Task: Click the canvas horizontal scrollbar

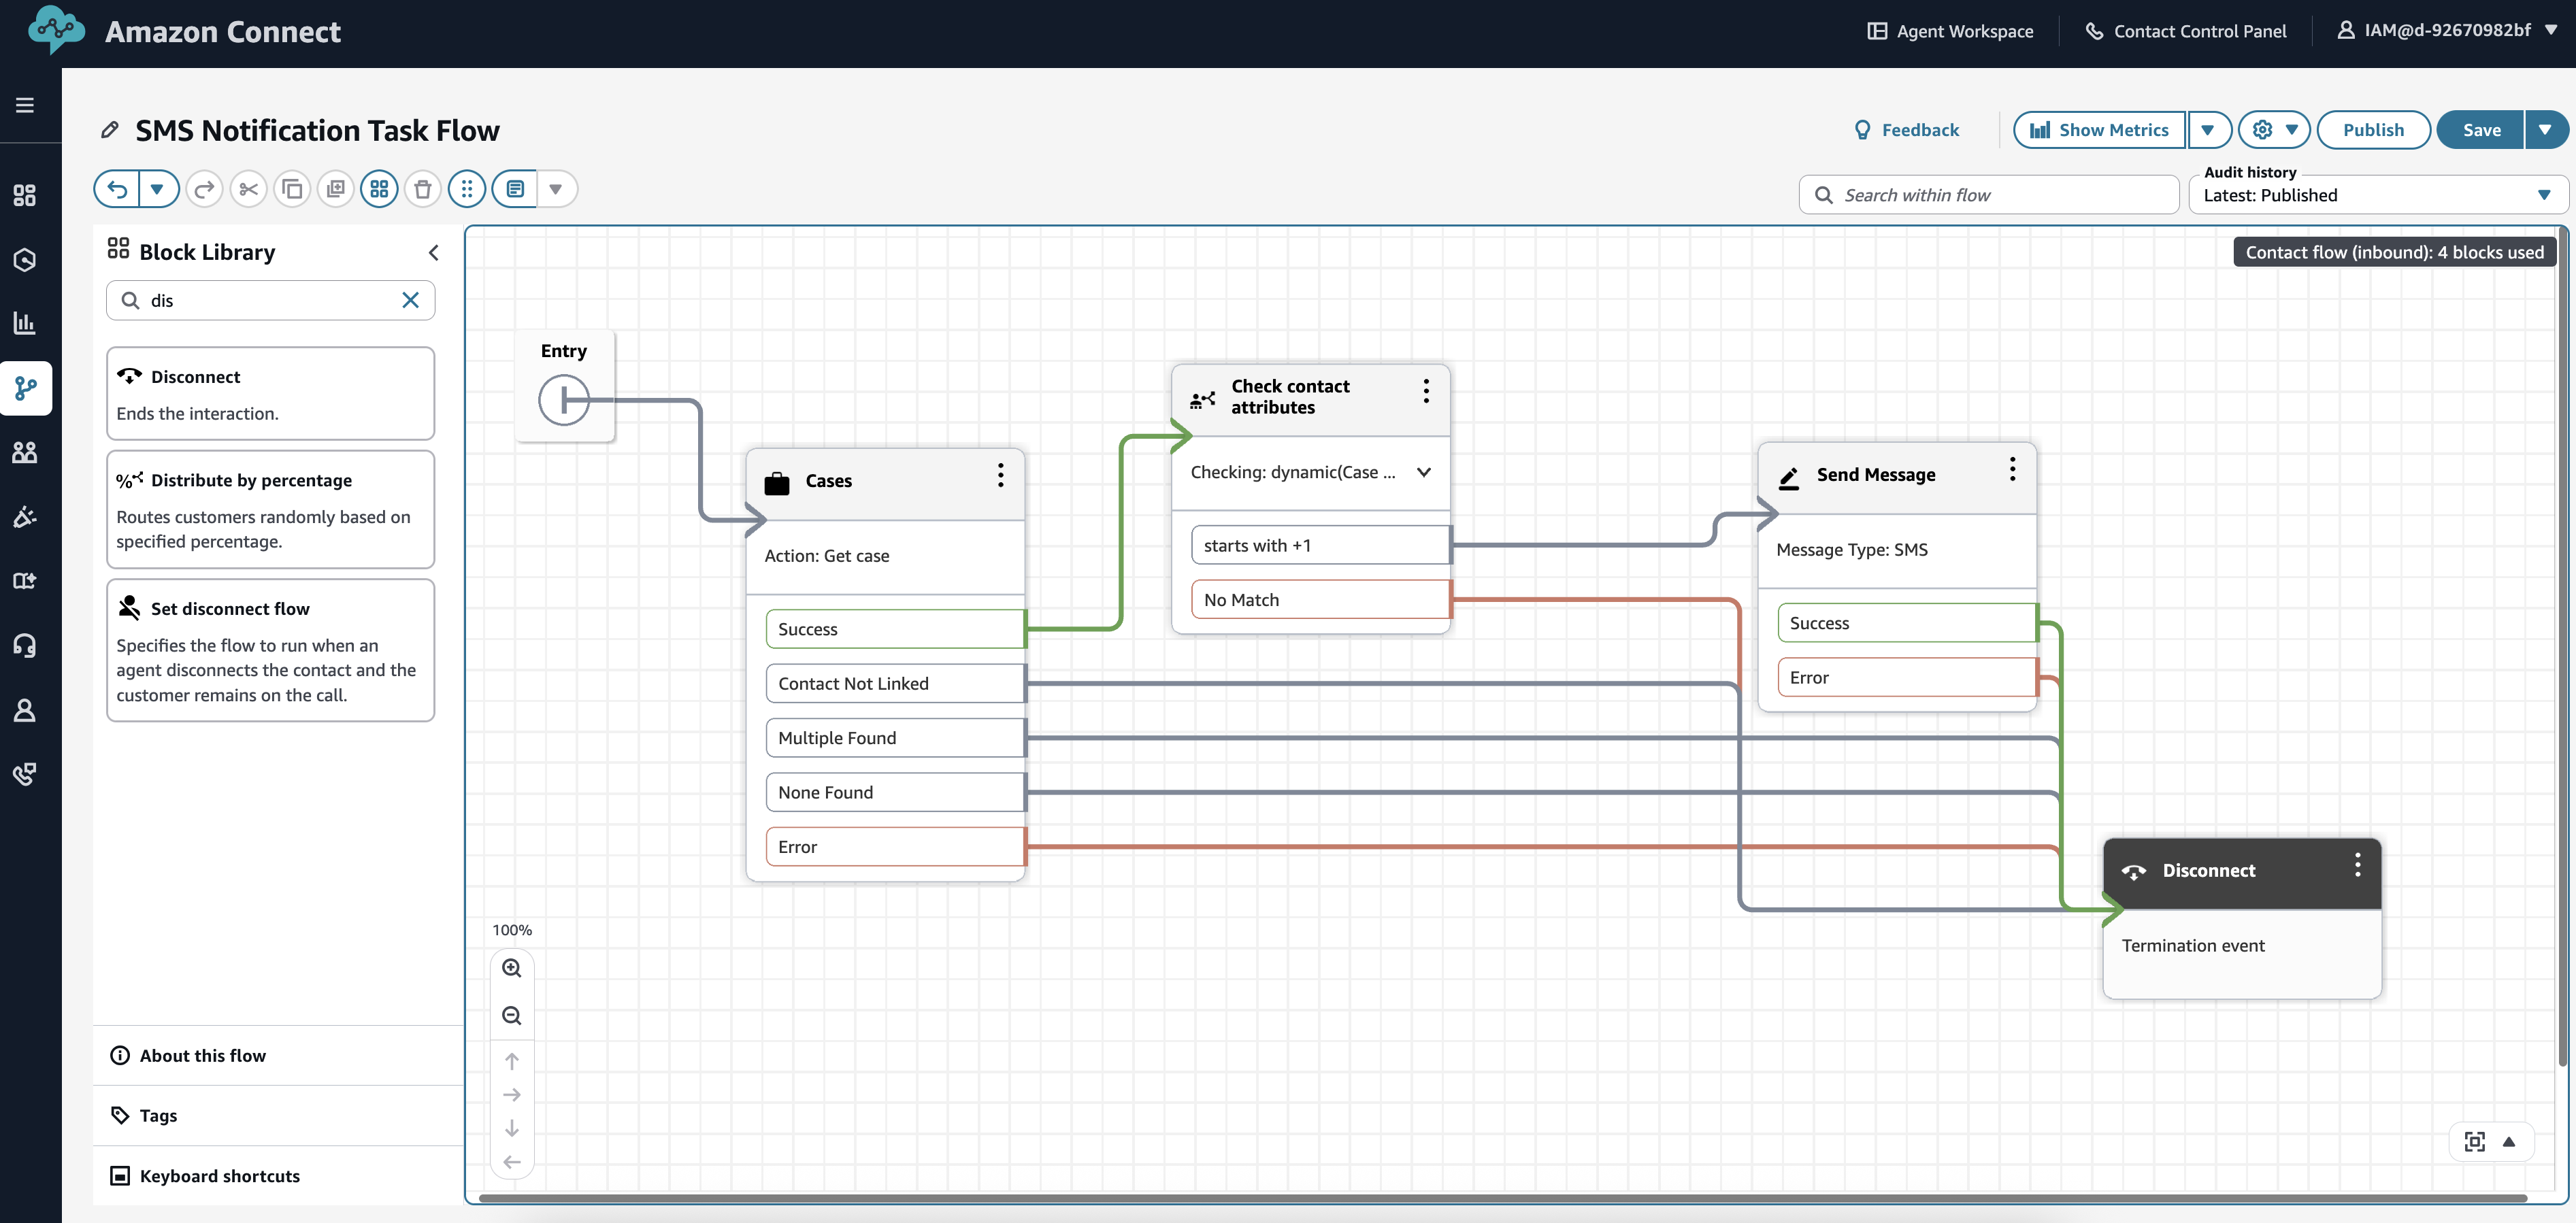Action: click(x=1500, y=1197)
